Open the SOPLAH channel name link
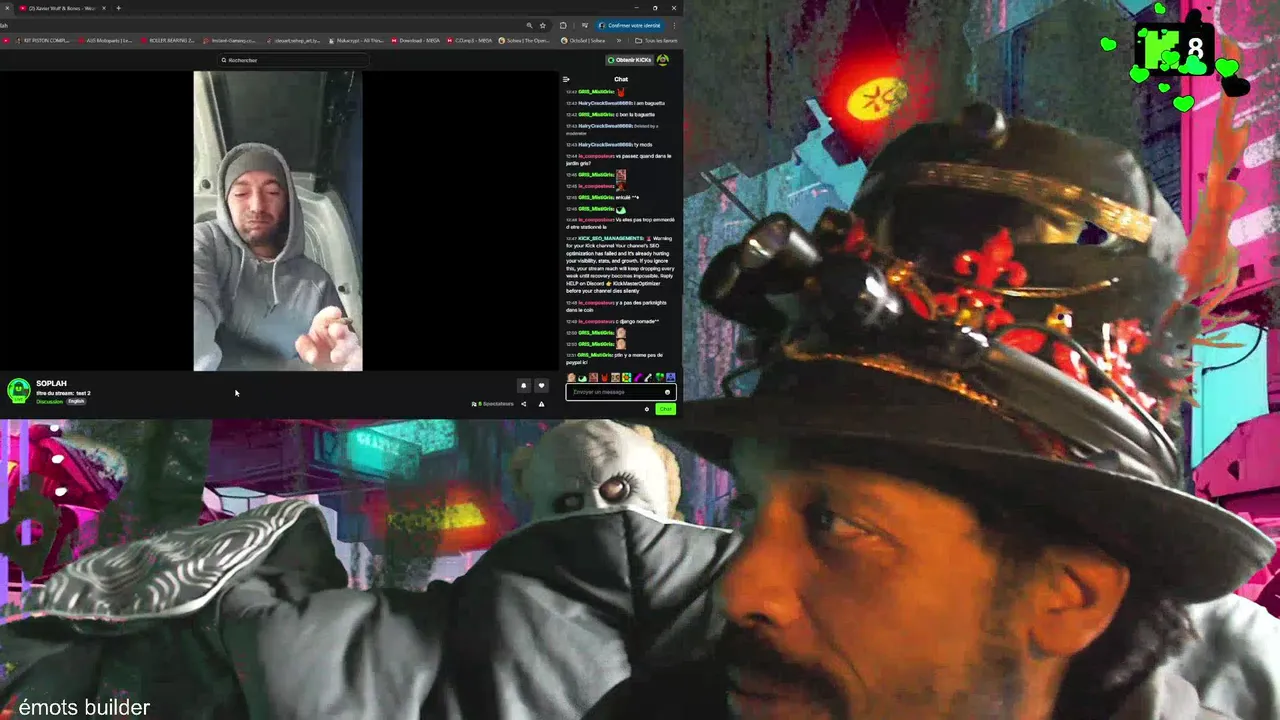The image size is (1280, 720). pos(51,384)
